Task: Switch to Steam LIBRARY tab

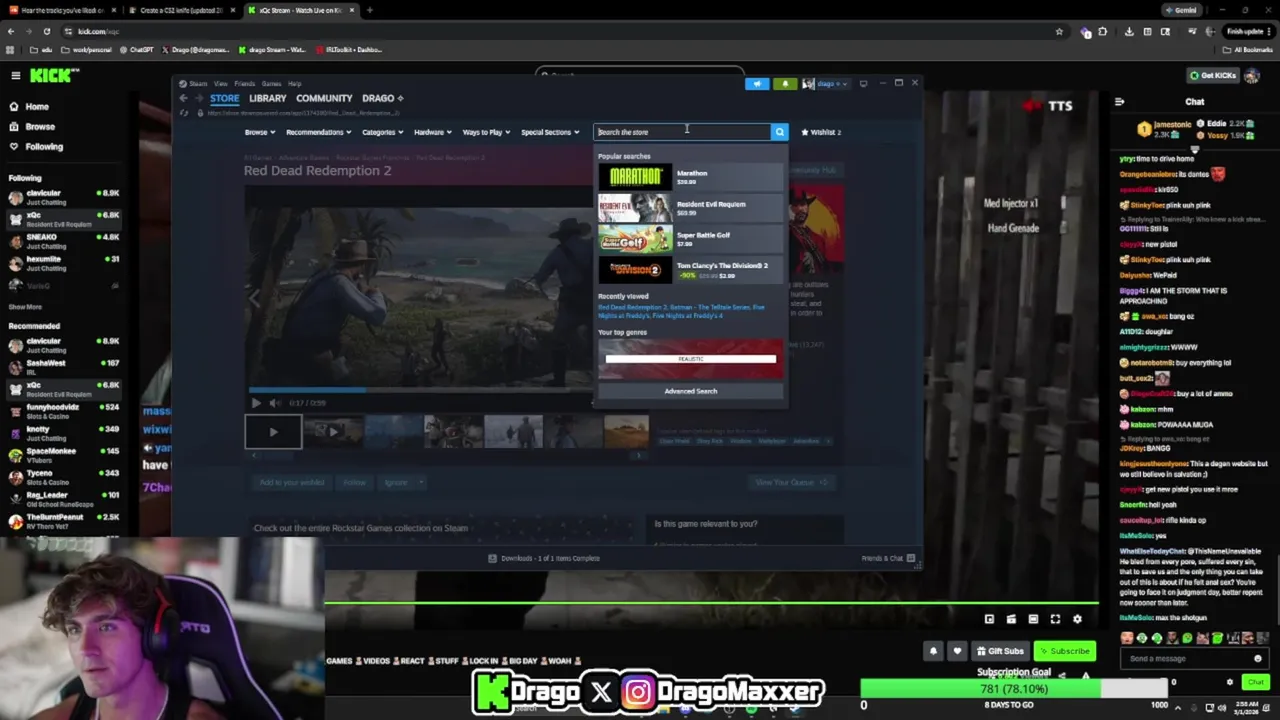Action: pyautogui.click(x=267, y=98)
